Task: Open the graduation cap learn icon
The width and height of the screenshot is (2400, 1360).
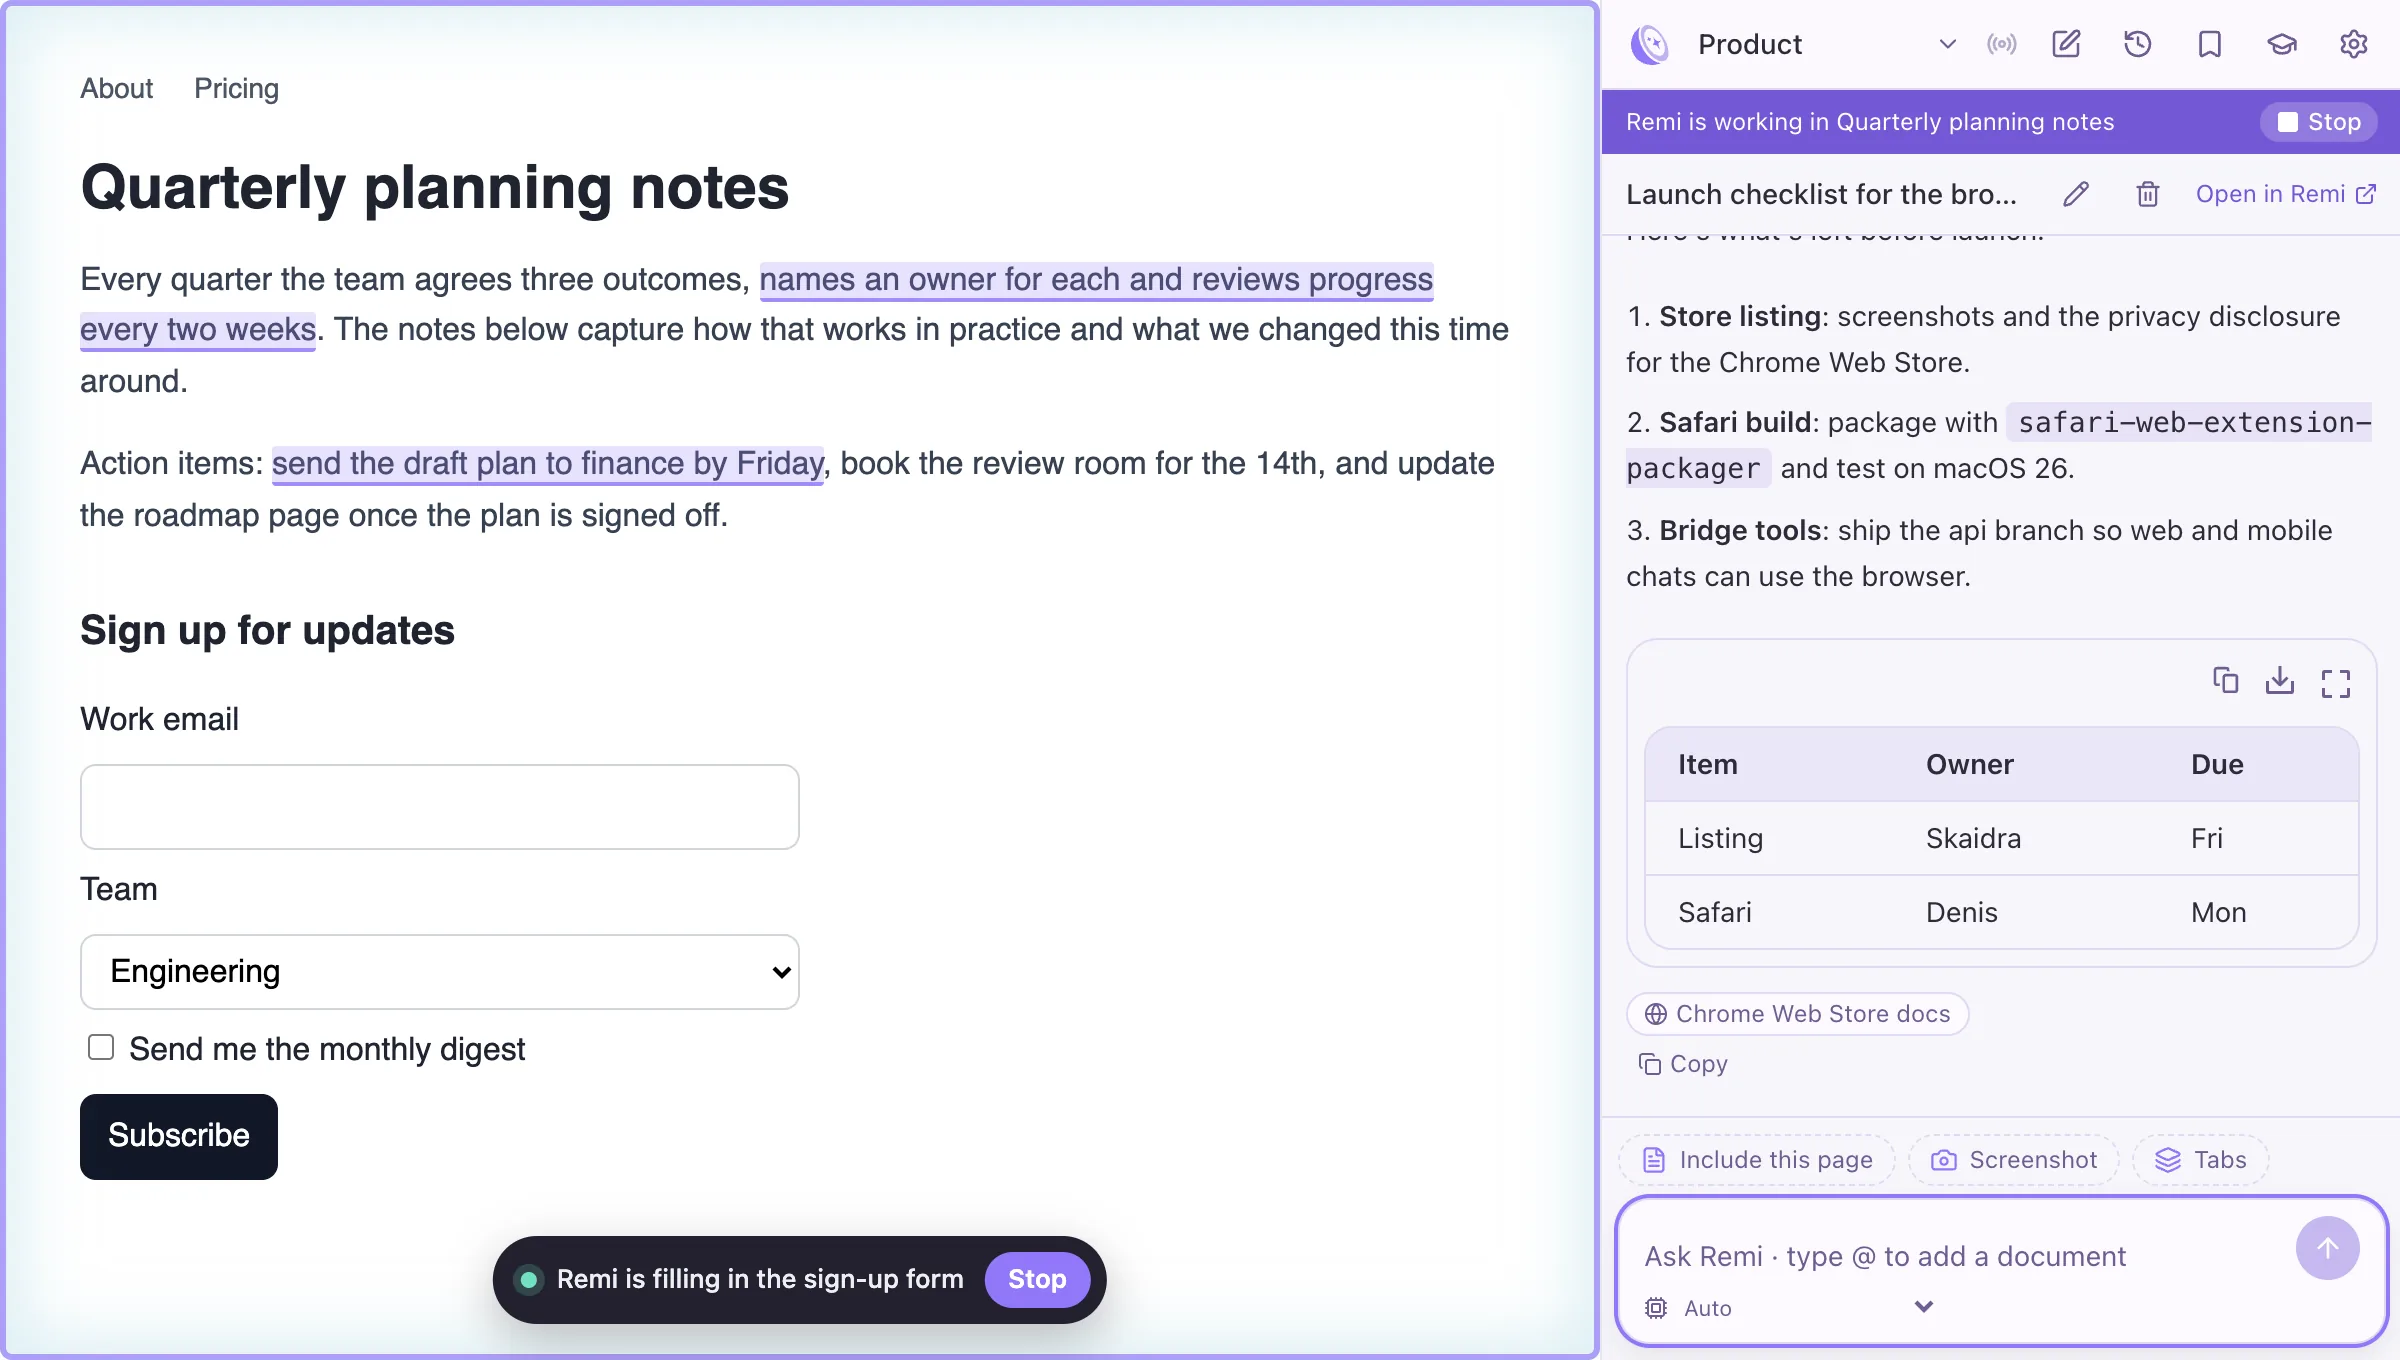Action: coord(2282,44)
